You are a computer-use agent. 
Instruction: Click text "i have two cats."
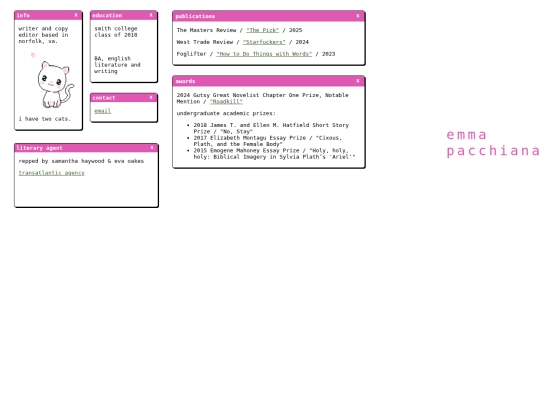(x=45, y=119)
